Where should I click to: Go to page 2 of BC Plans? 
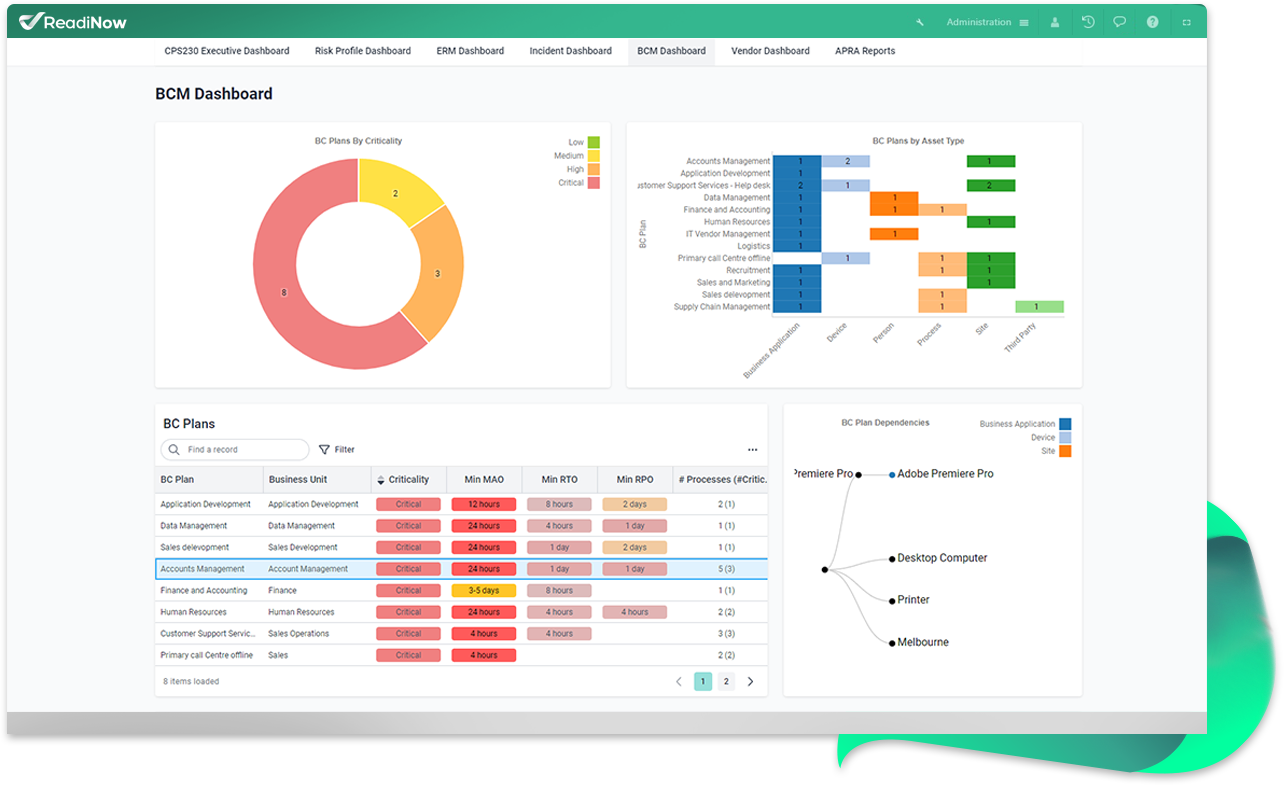(726, 682)
